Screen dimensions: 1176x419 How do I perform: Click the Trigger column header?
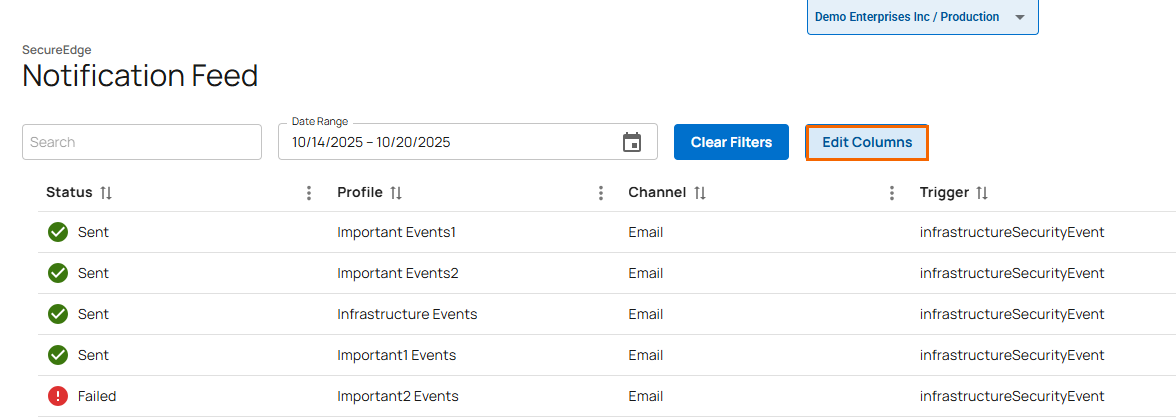(944, 193)
